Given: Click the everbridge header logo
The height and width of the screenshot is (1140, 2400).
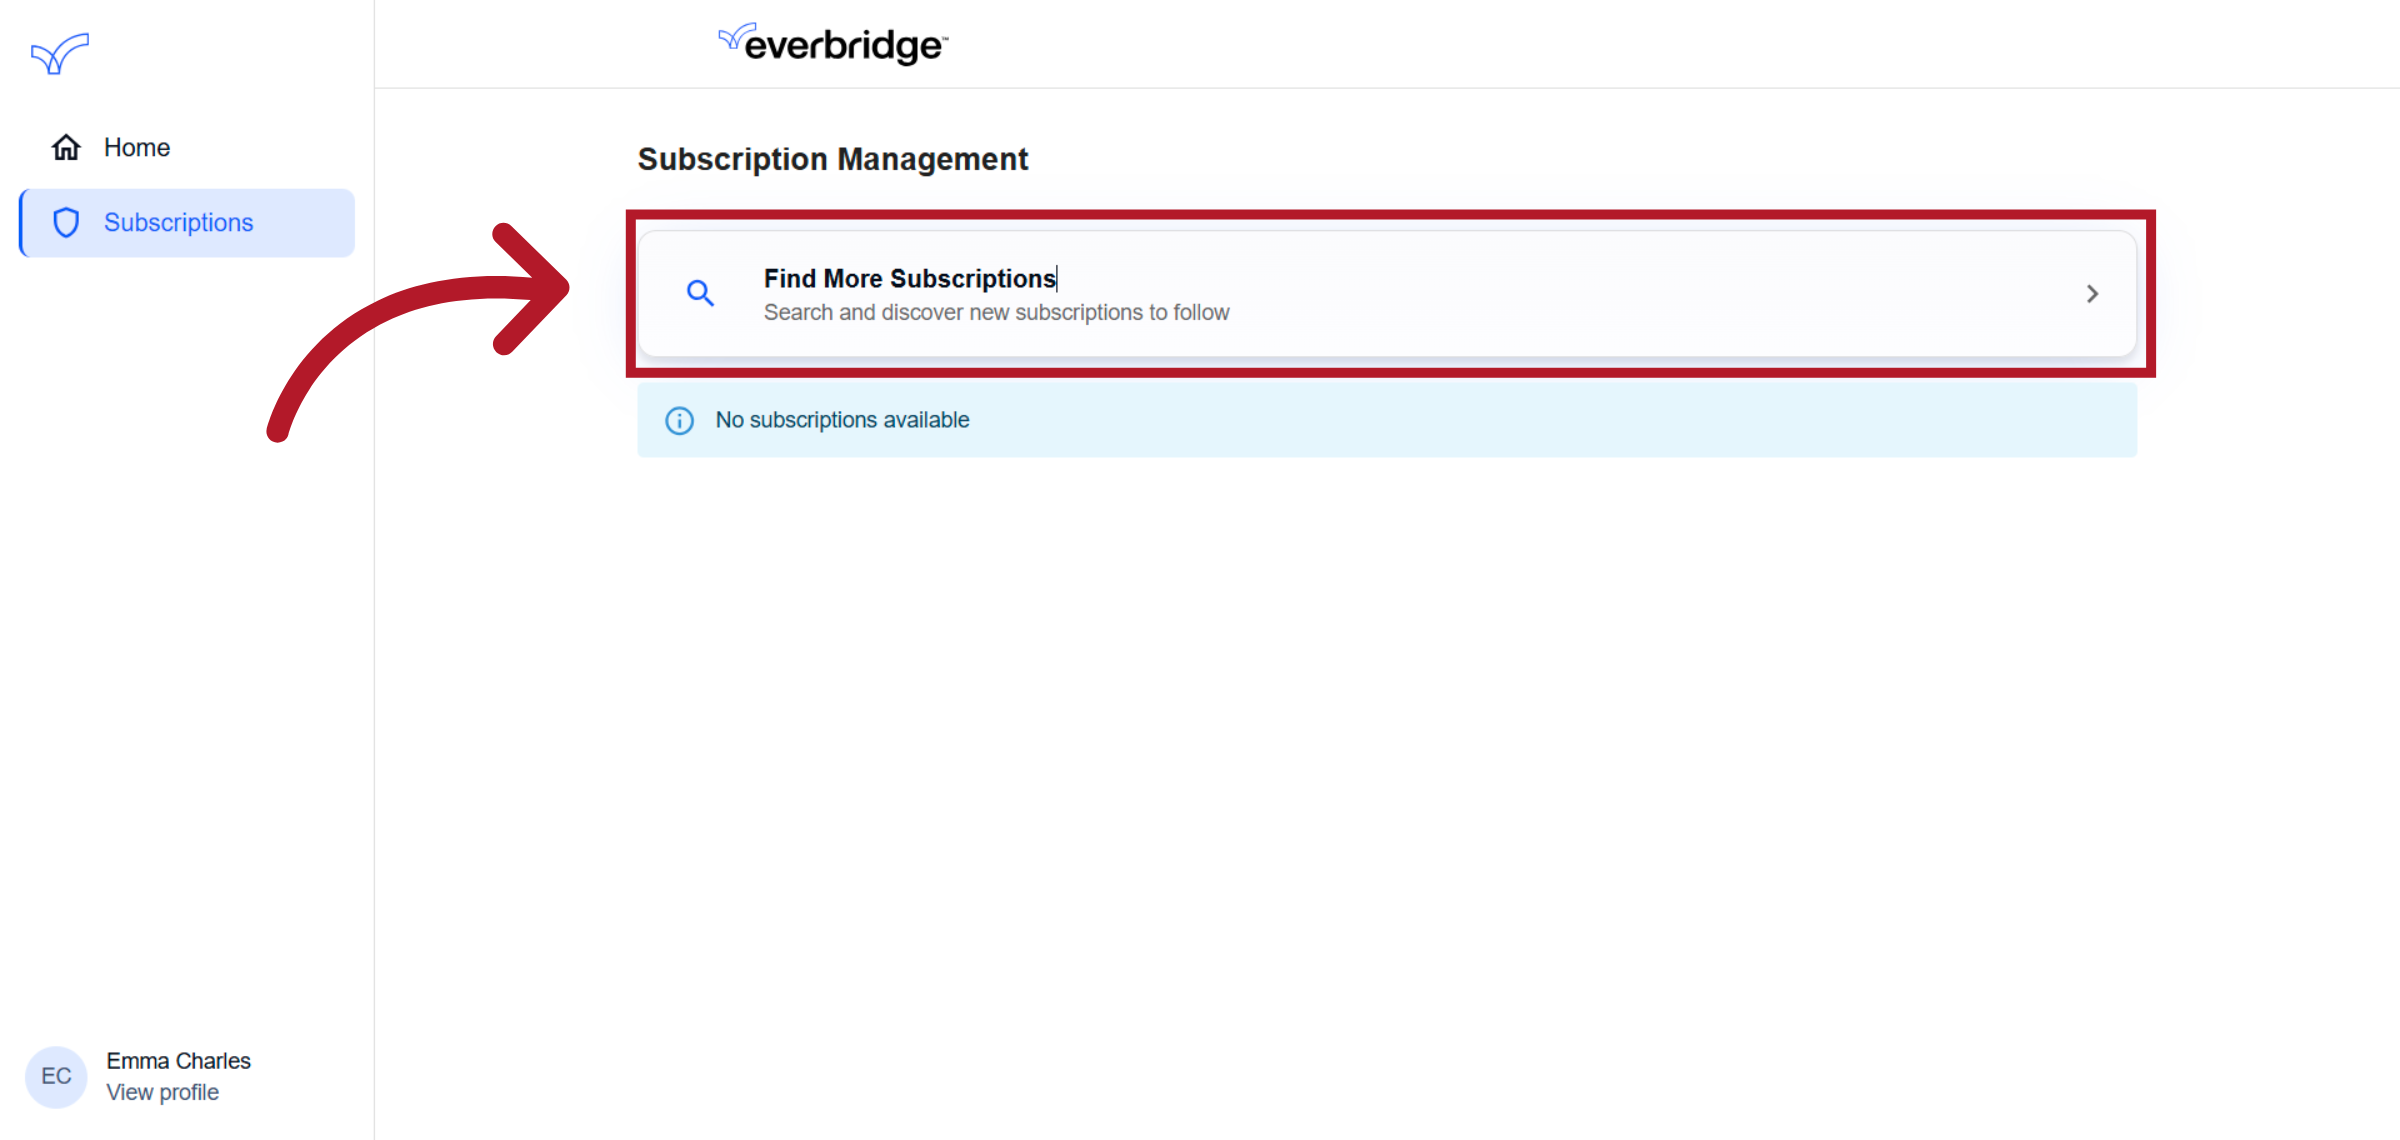Looking at the screenshot, I should [x=833, y=44].
